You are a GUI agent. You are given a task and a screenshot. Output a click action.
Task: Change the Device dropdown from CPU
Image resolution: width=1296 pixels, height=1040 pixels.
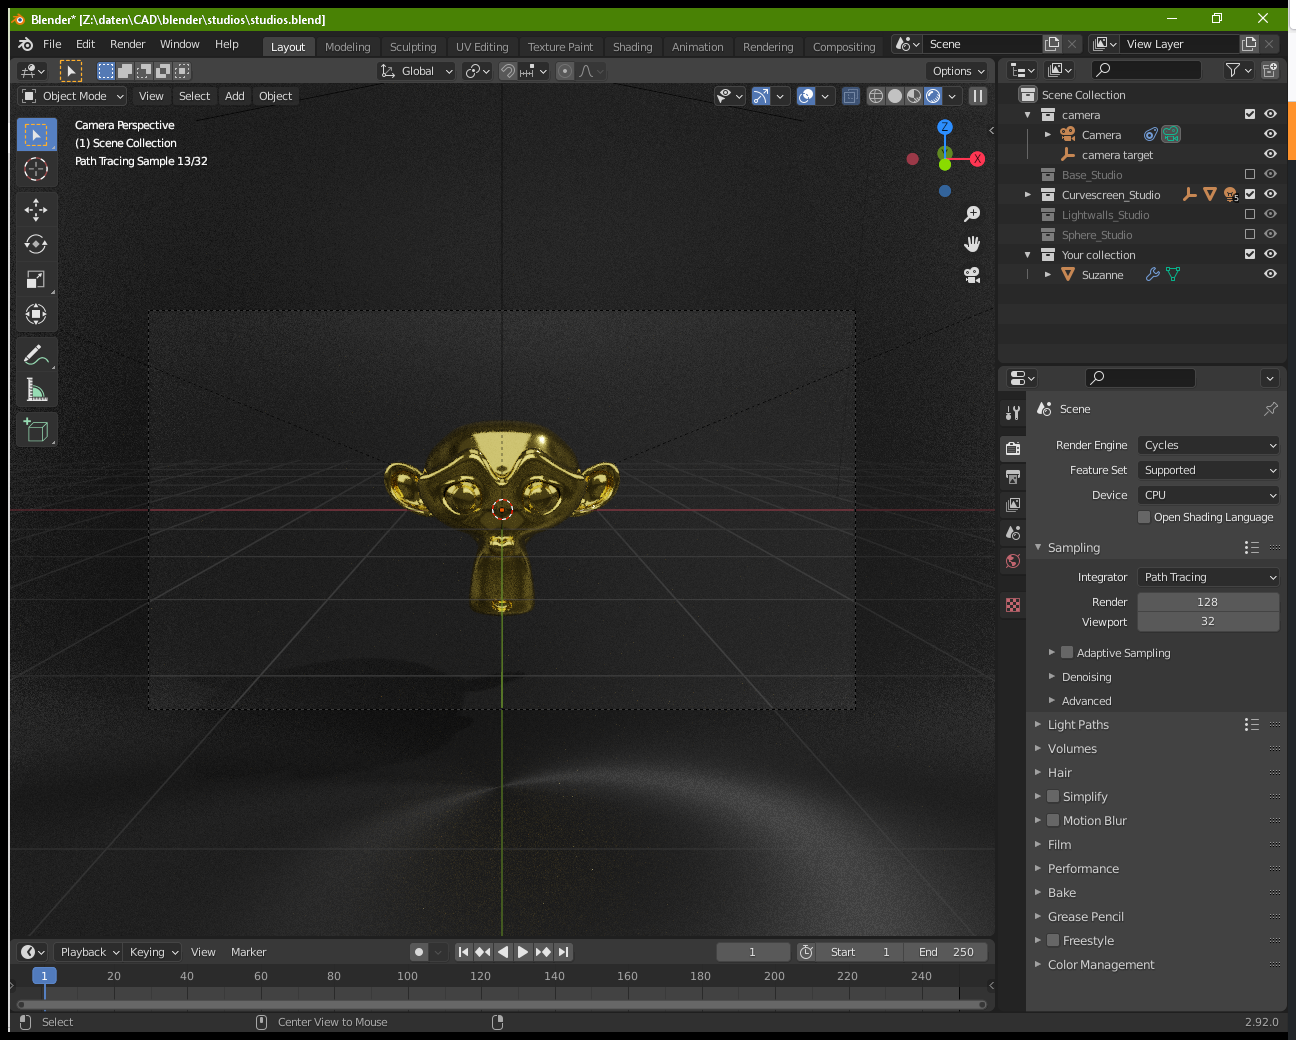(1208, 494)
